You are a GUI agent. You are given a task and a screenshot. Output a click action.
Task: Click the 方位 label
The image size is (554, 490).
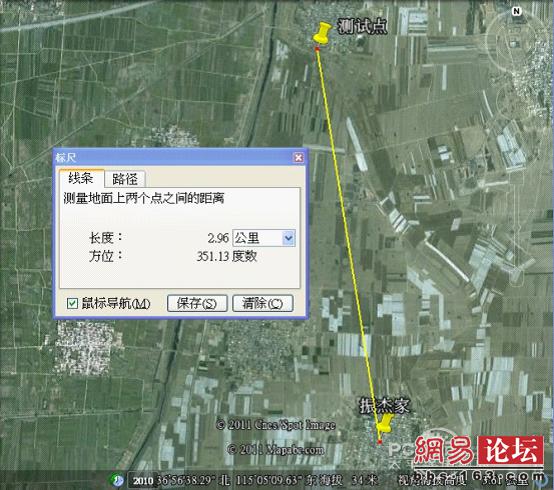pyautogui.click(x=105, y=256)
